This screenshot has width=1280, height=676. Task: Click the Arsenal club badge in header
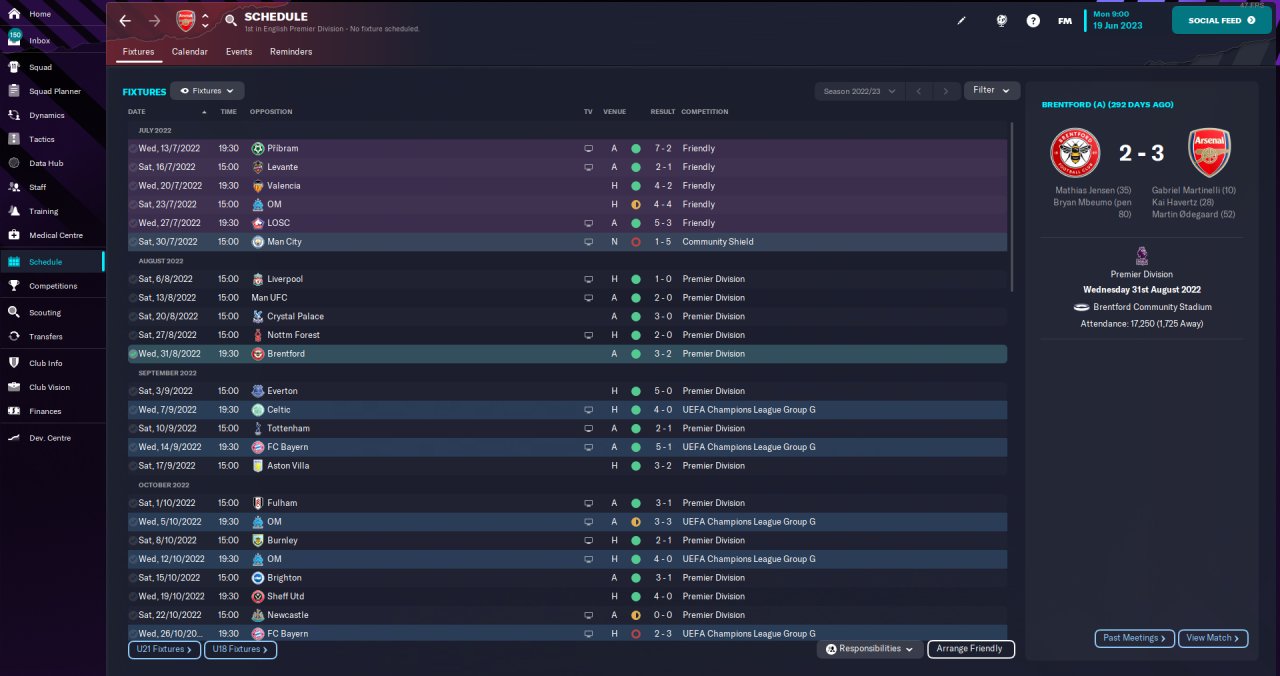[x=186, y=20]
